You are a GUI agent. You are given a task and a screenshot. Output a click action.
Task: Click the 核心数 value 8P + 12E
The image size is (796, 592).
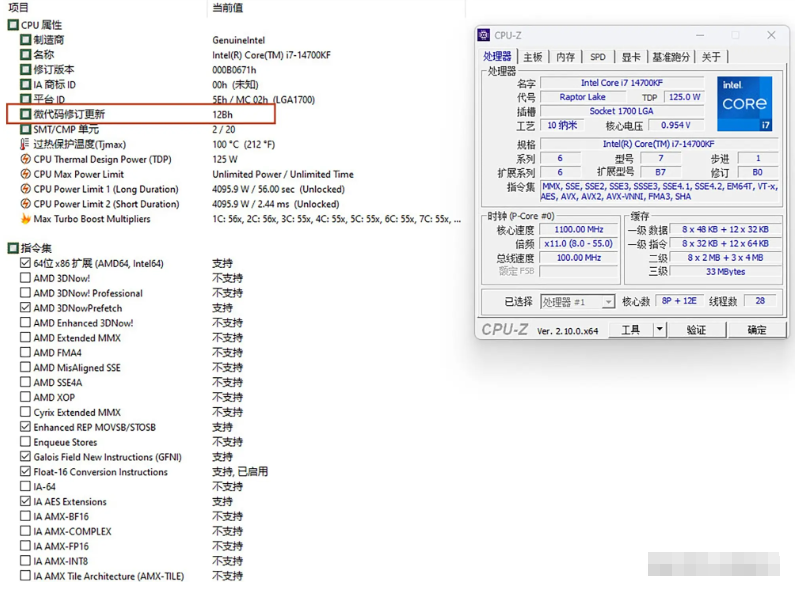[x=679, y=301]
